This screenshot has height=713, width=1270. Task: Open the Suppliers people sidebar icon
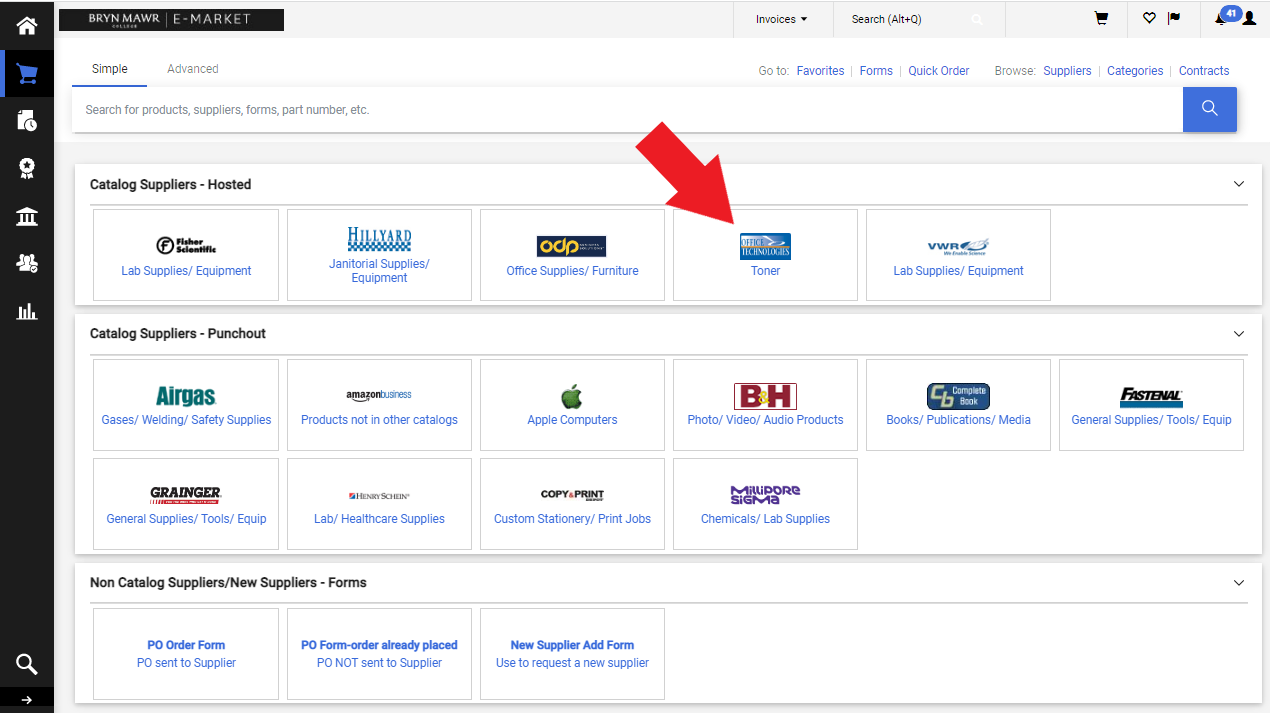[27, 263]
